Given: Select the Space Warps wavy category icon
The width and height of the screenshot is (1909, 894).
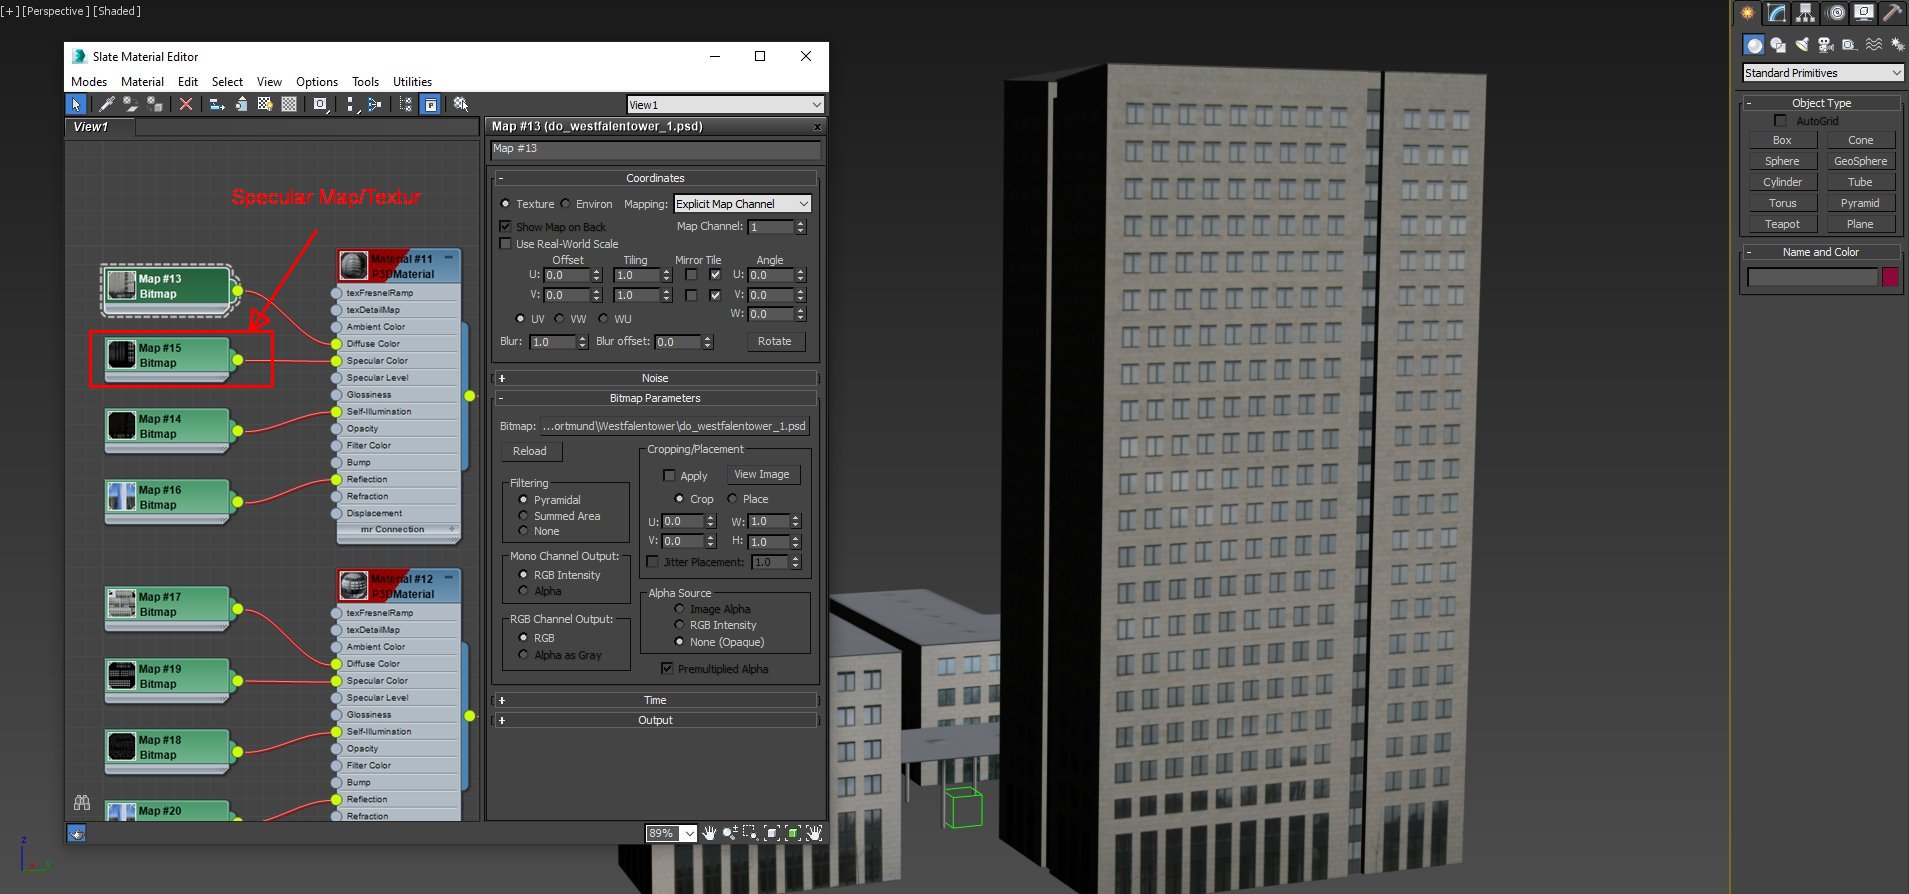Looking at the screenshot, I should (x=1874, y=45).
